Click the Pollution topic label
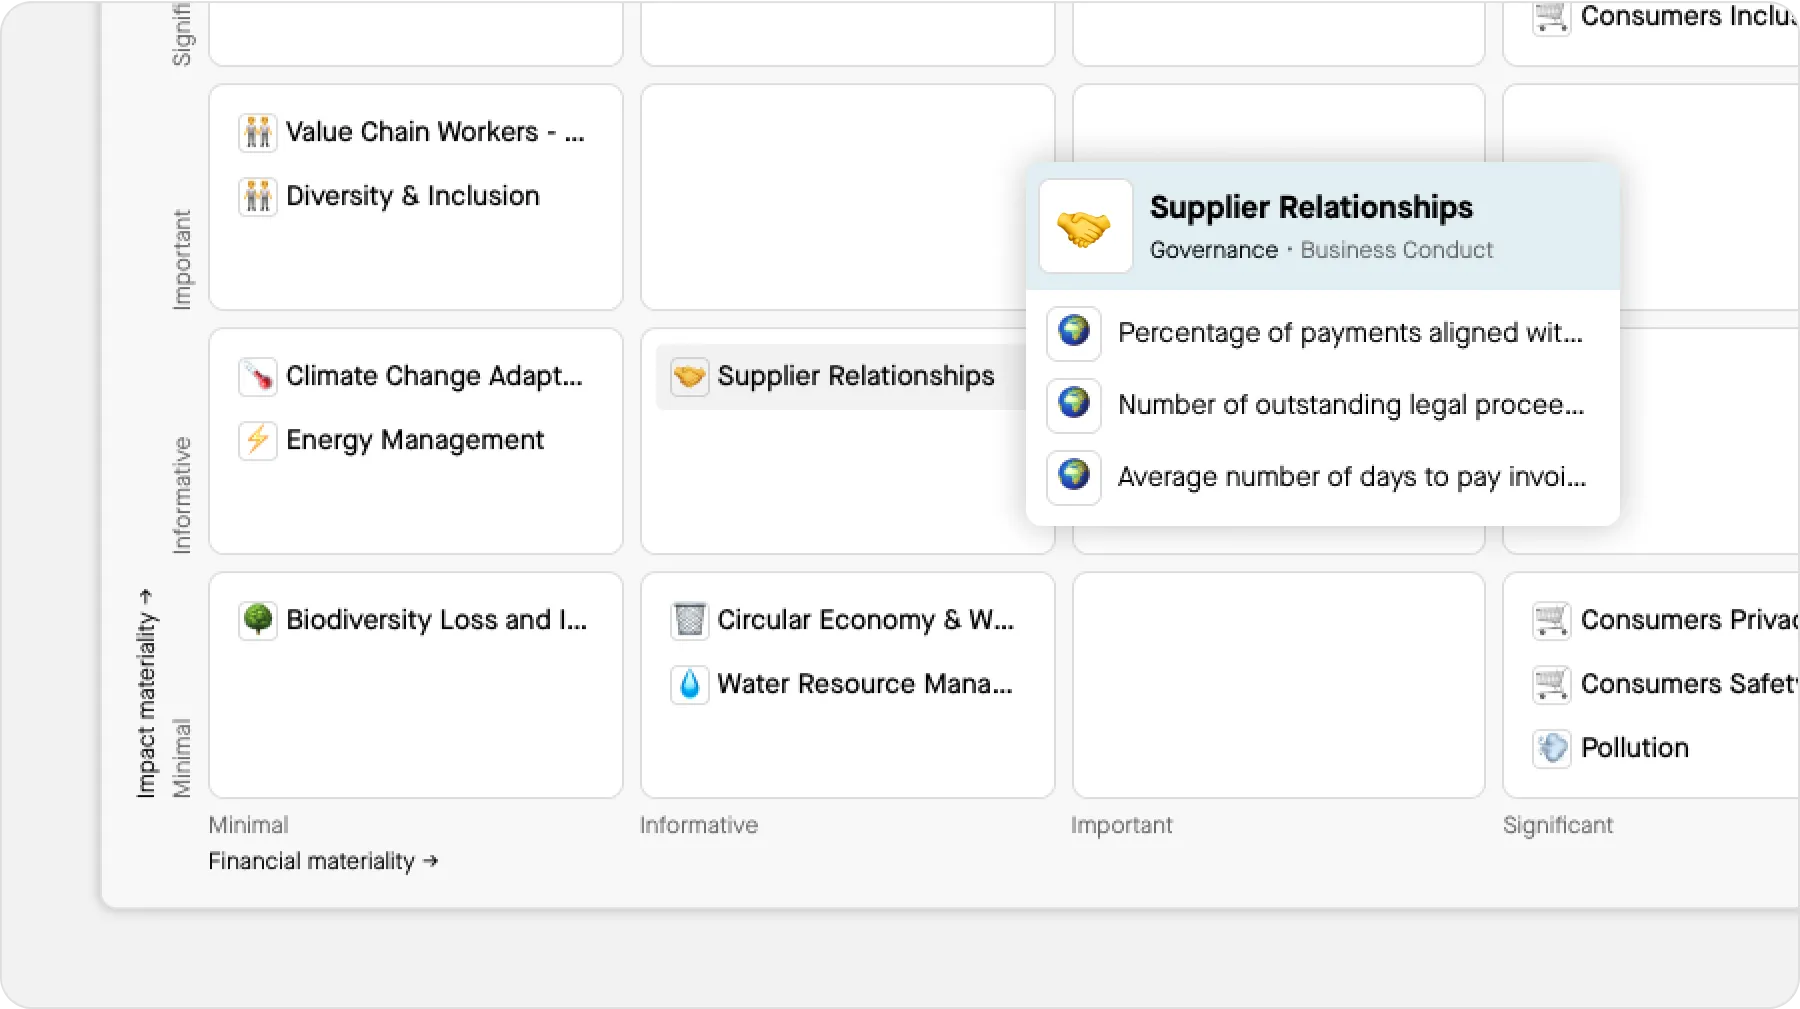Screen dimensions: 1800x1009 pyautogui.click(x=1634, y=748)
